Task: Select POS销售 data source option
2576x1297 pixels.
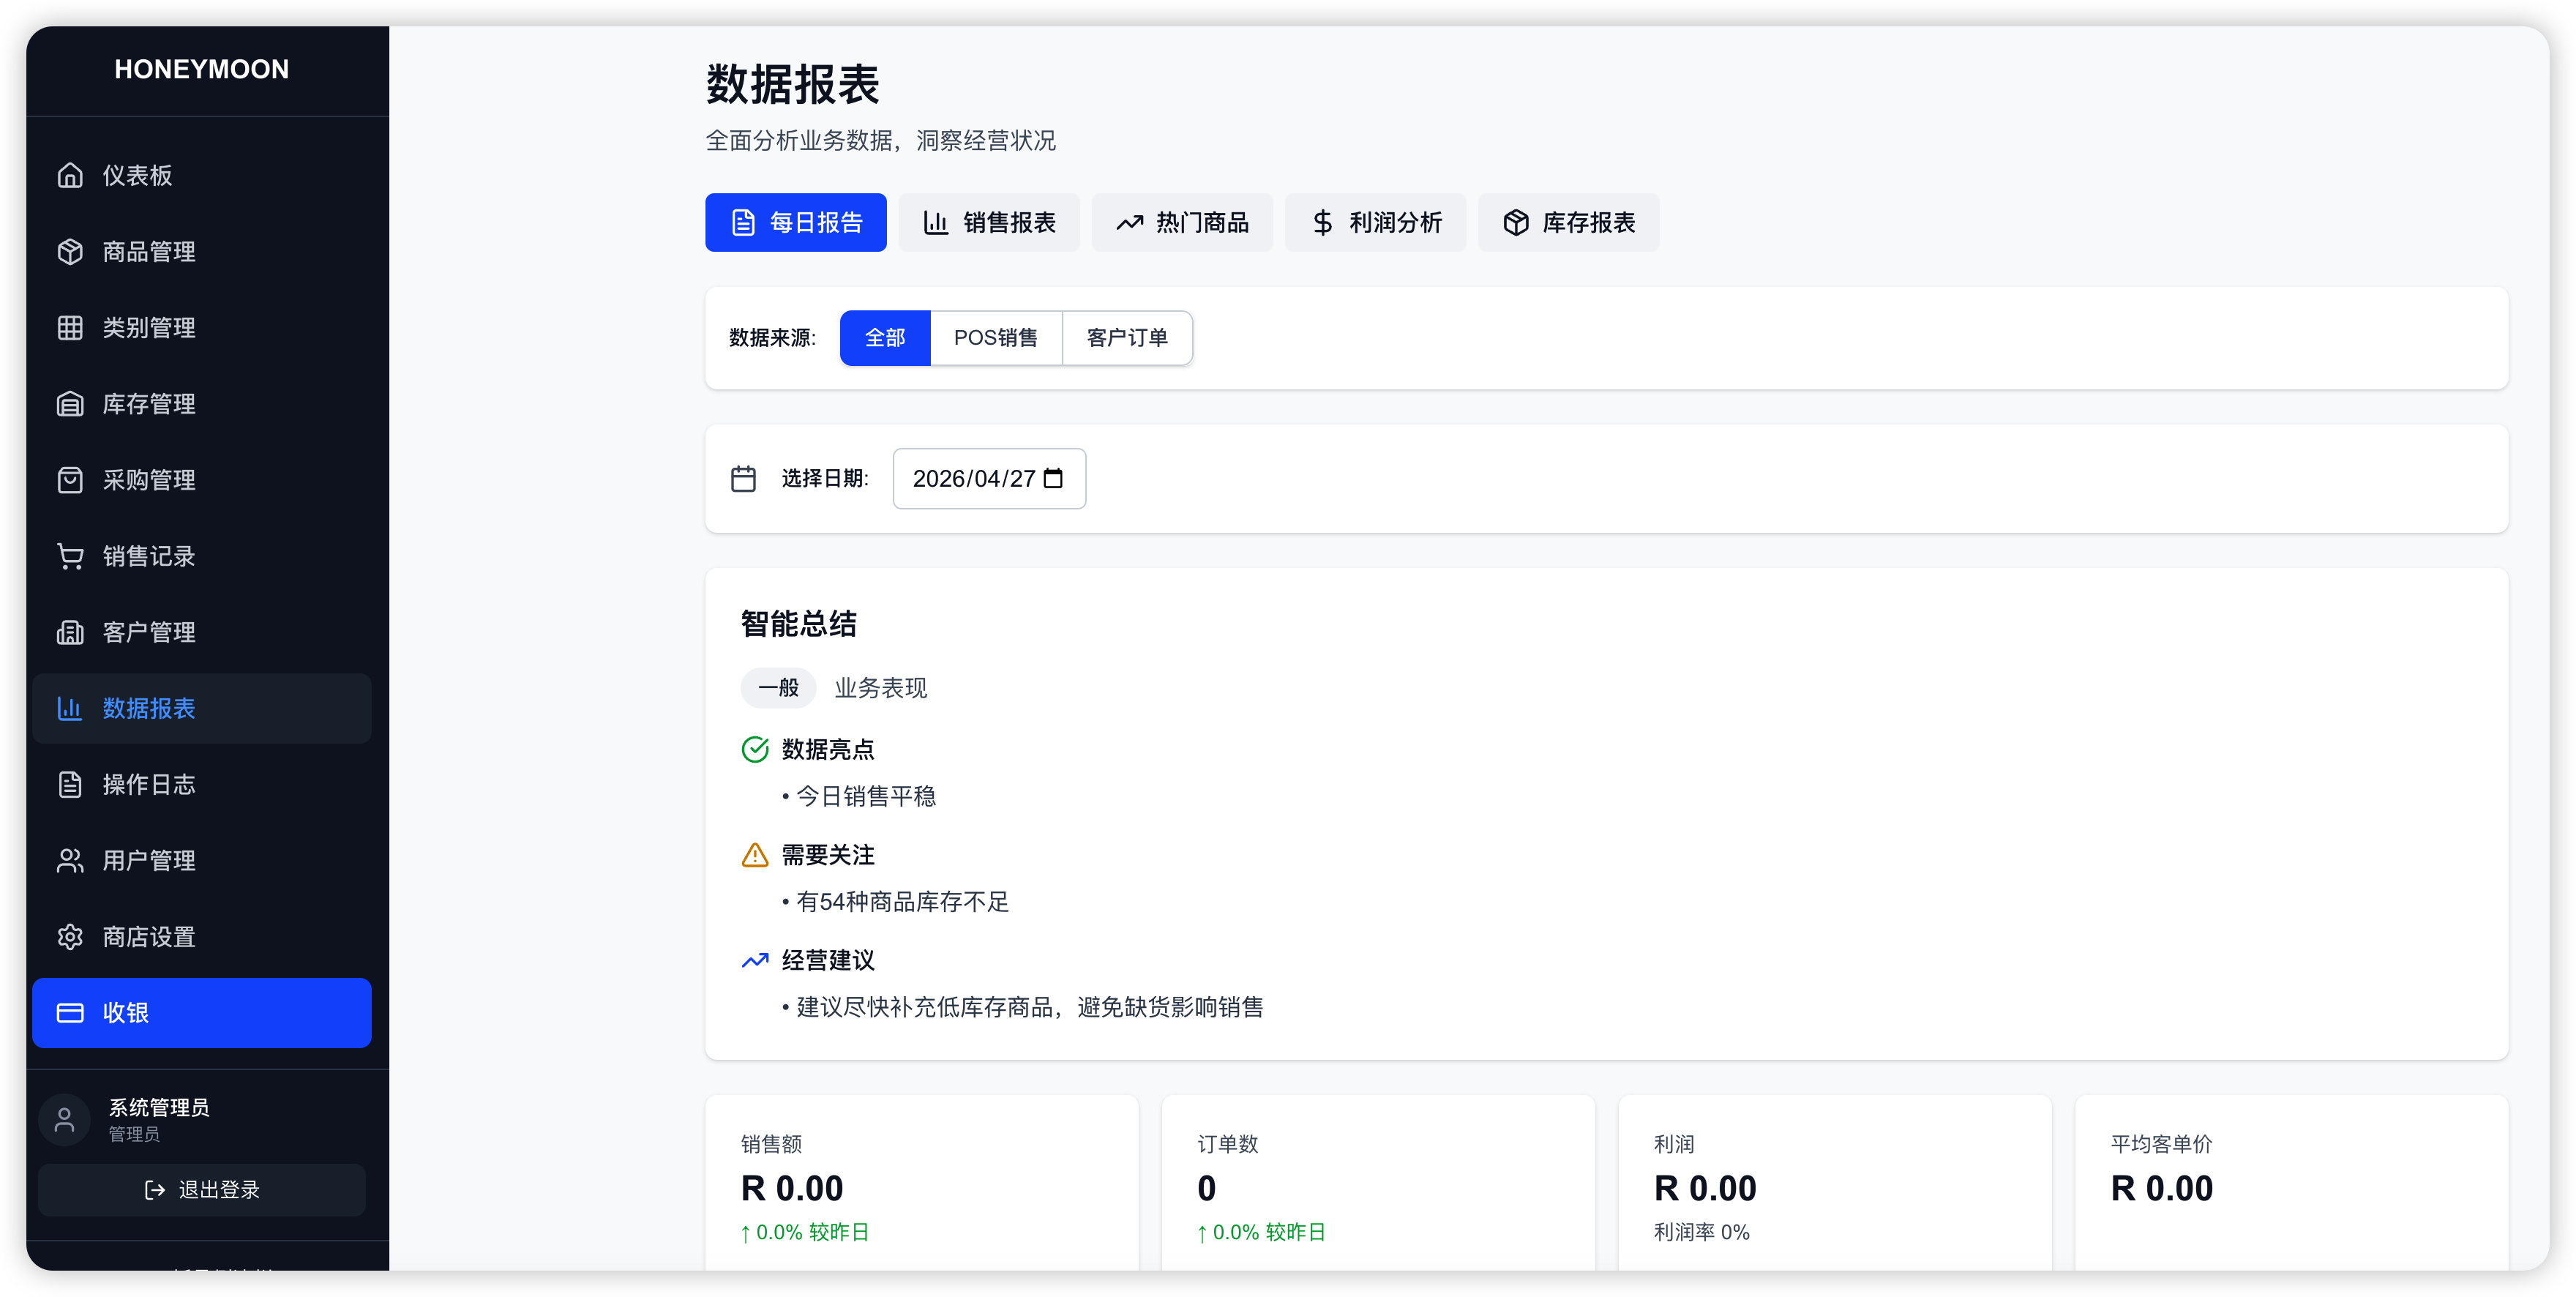Action: point(996,338)
